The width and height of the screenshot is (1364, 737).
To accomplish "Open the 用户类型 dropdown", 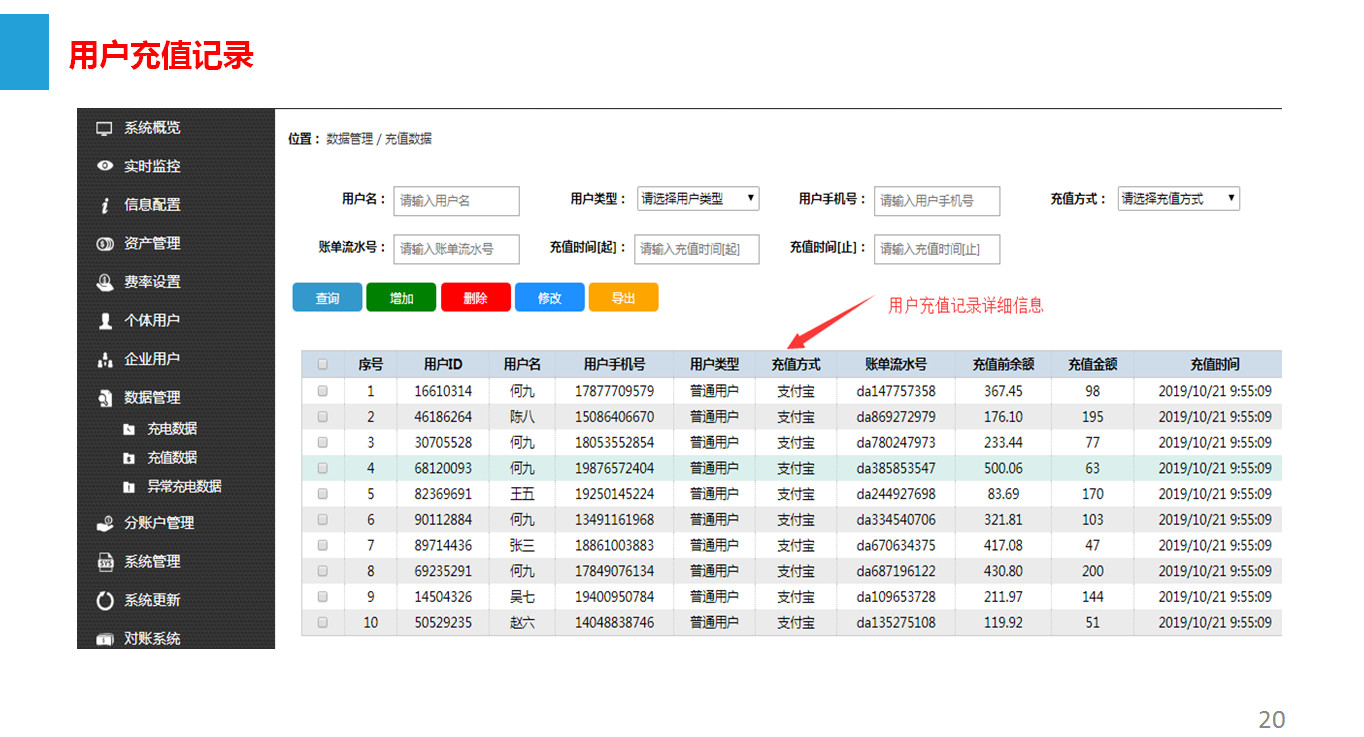I will (698, 199).
